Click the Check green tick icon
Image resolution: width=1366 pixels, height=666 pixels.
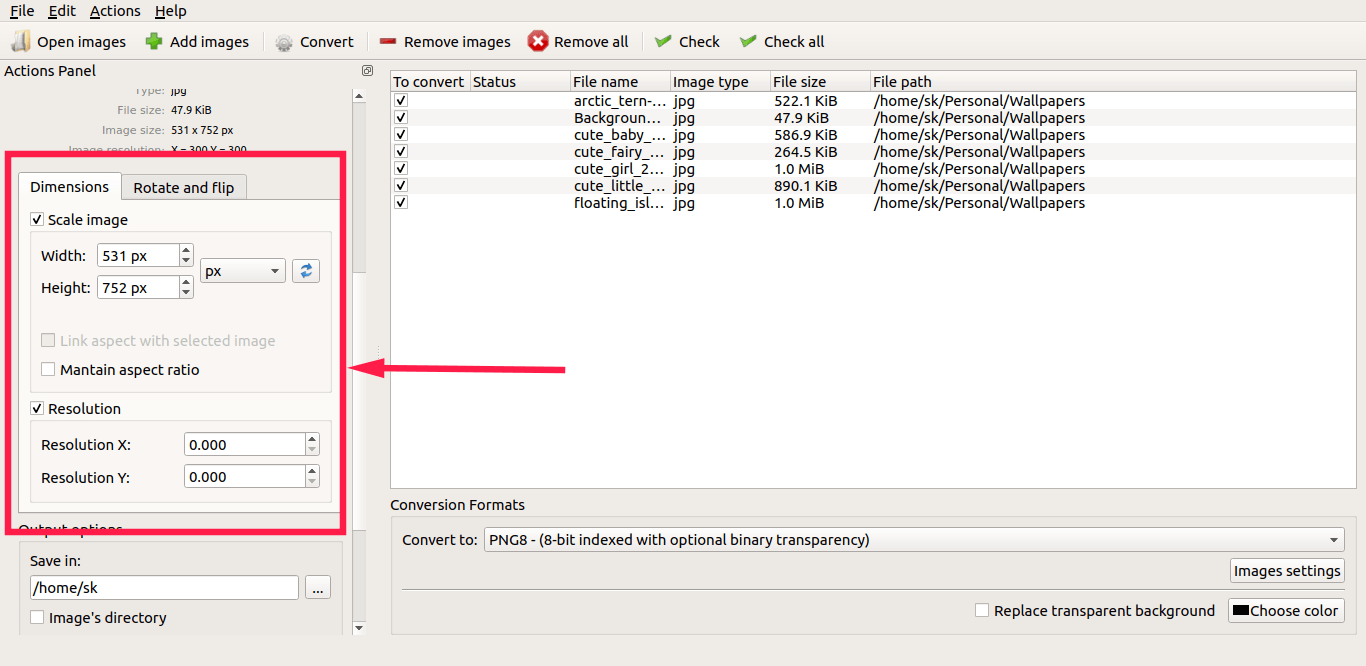tap(663, 41)
